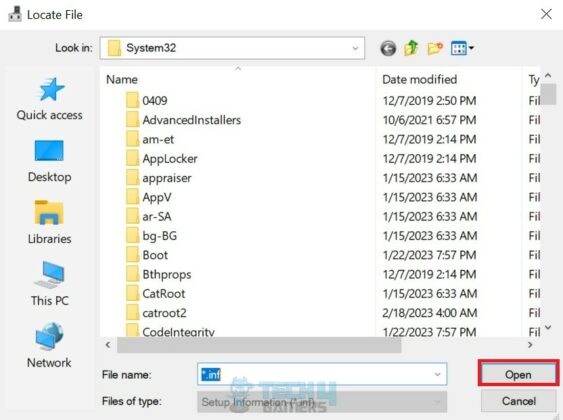Screen dimensions: 563x420
Task: Select the Bthprops folder icon
Action: tap(132, 275)
